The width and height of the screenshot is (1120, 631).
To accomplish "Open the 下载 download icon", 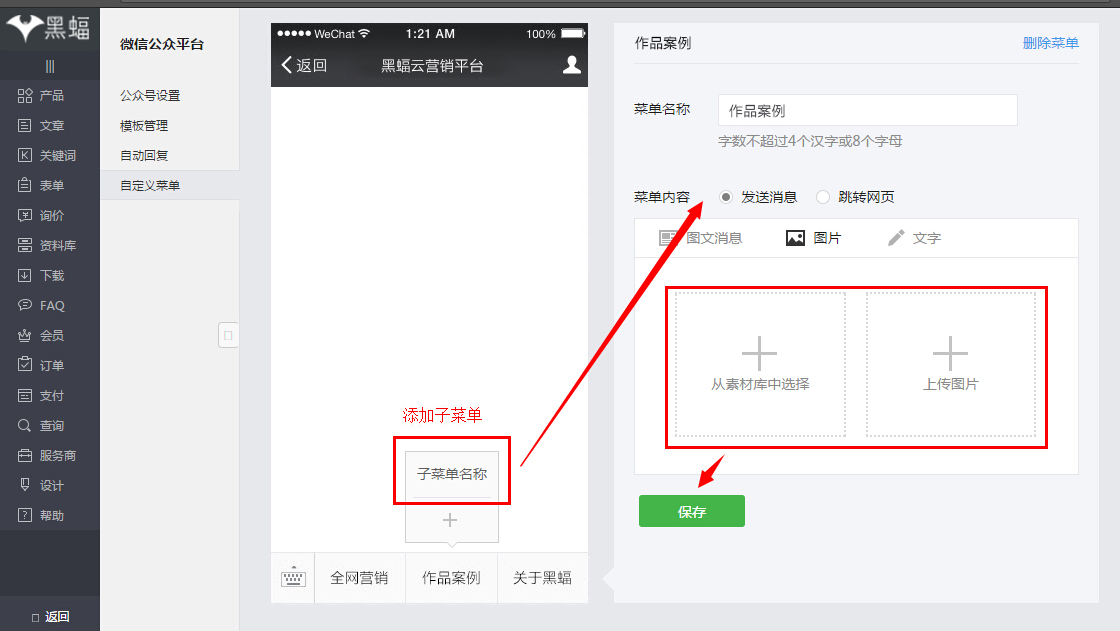I will (x=26, y=276).
